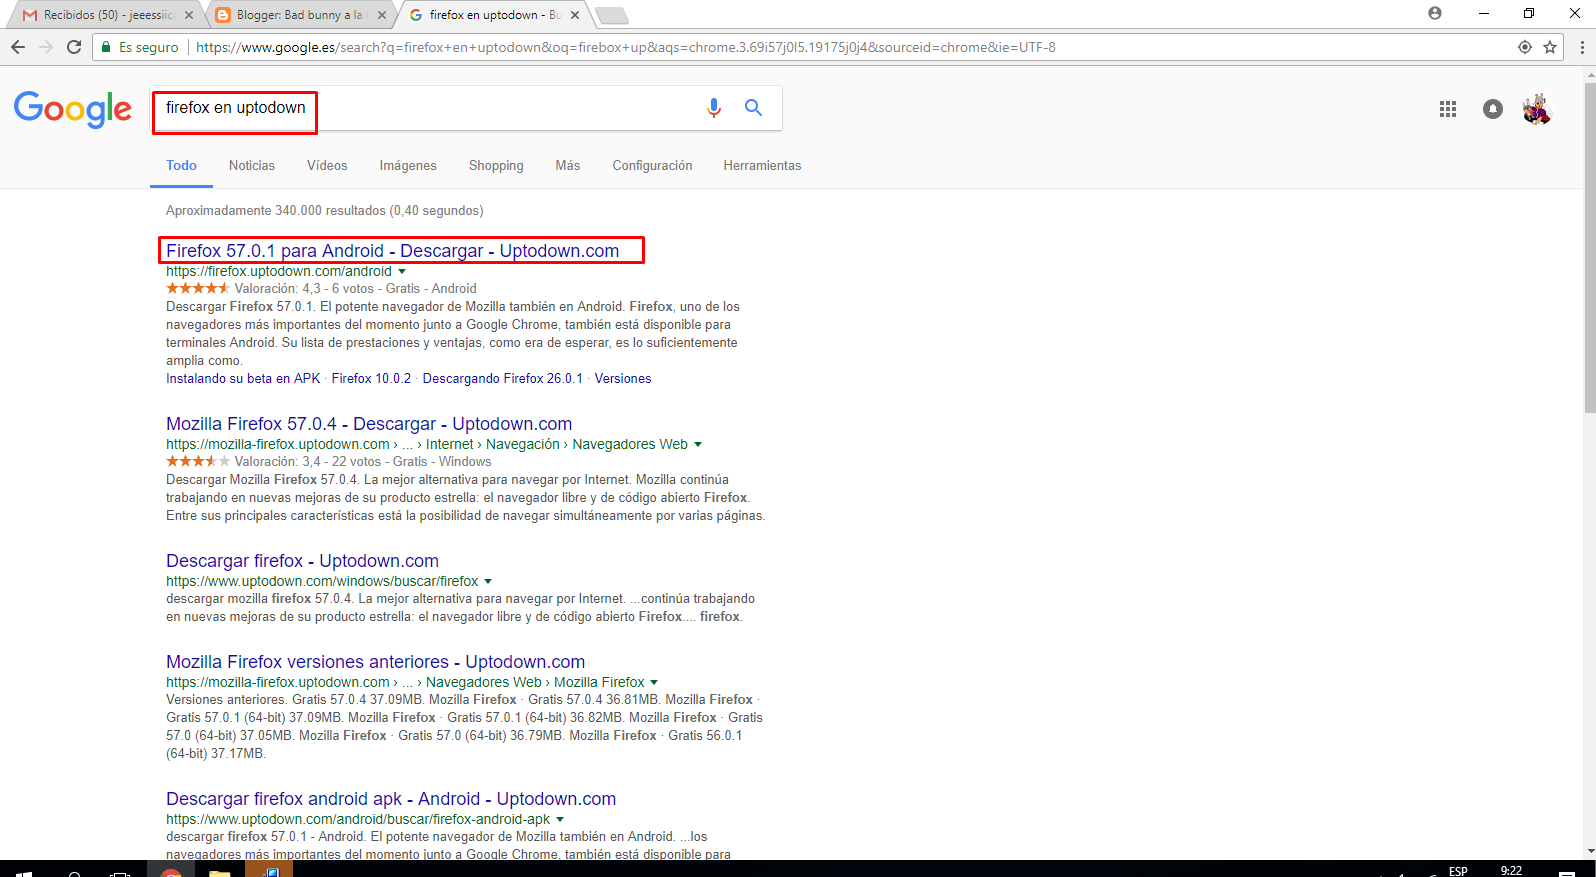
Task: Click the Google logo
Action: point(73,109)
